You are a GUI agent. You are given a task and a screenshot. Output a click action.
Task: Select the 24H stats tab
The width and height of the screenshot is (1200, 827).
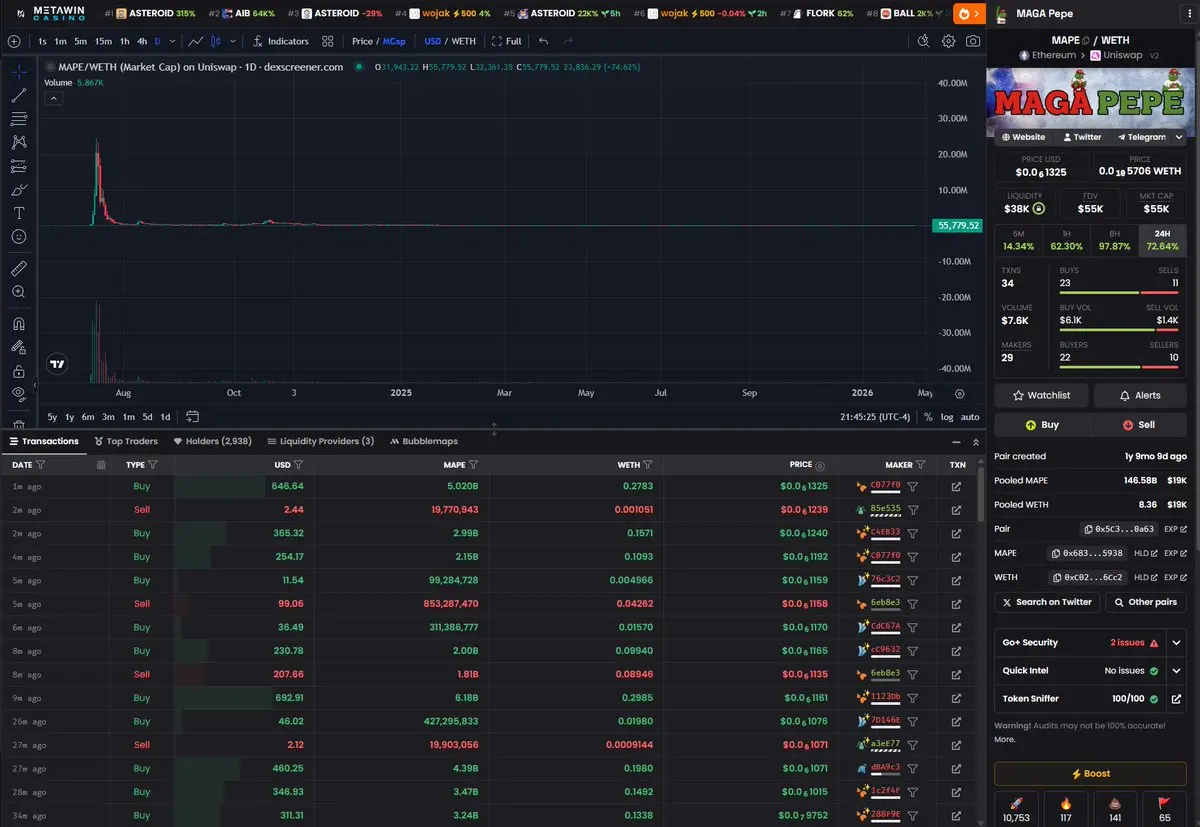point(1162,240)
